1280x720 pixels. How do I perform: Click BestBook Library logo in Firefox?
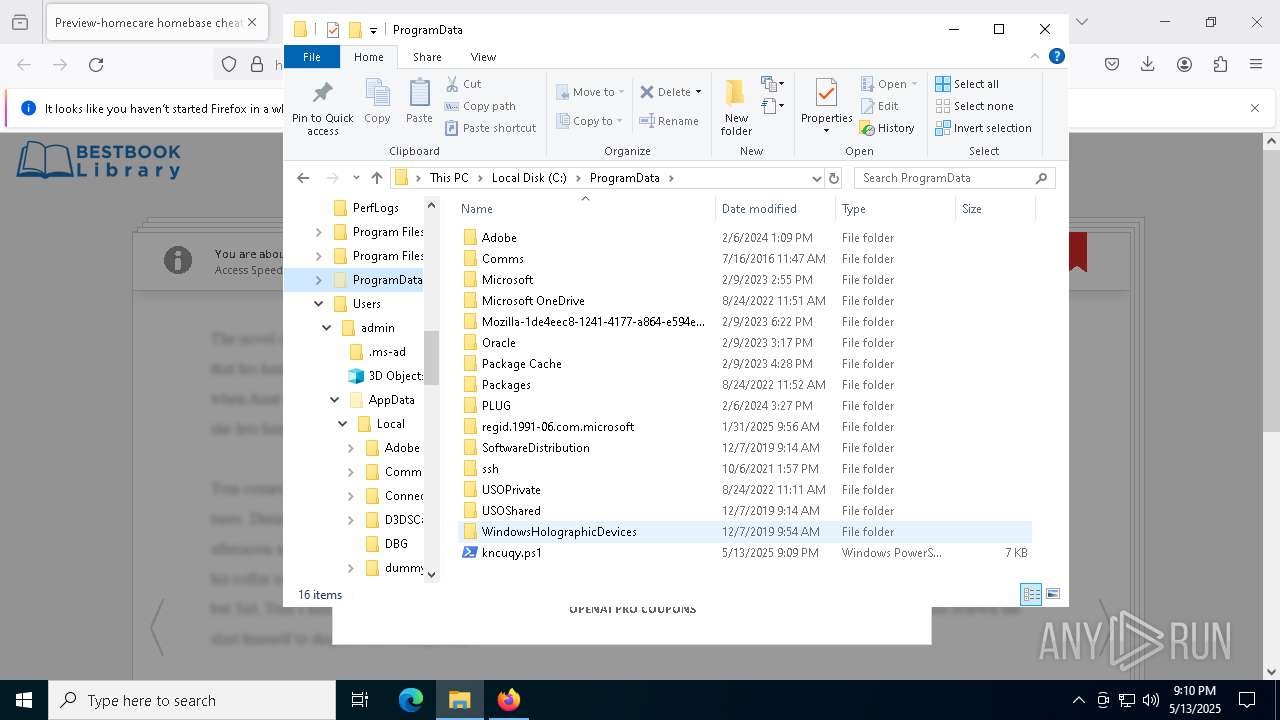coord(98,160)
